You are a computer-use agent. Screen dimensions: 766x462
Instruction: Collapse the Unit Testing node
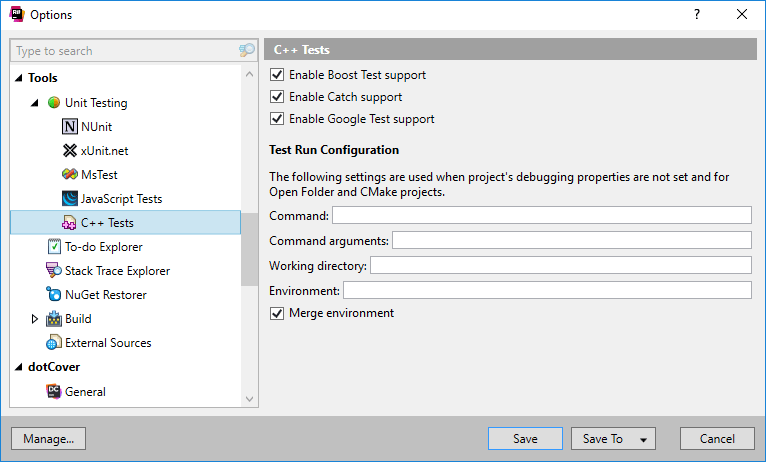pos(35,103)
